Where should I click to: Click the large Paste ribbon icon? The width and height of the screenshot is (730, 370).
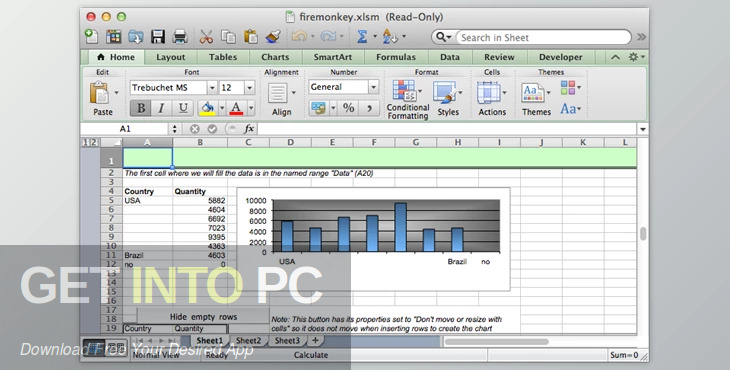(x=99, y=93)
